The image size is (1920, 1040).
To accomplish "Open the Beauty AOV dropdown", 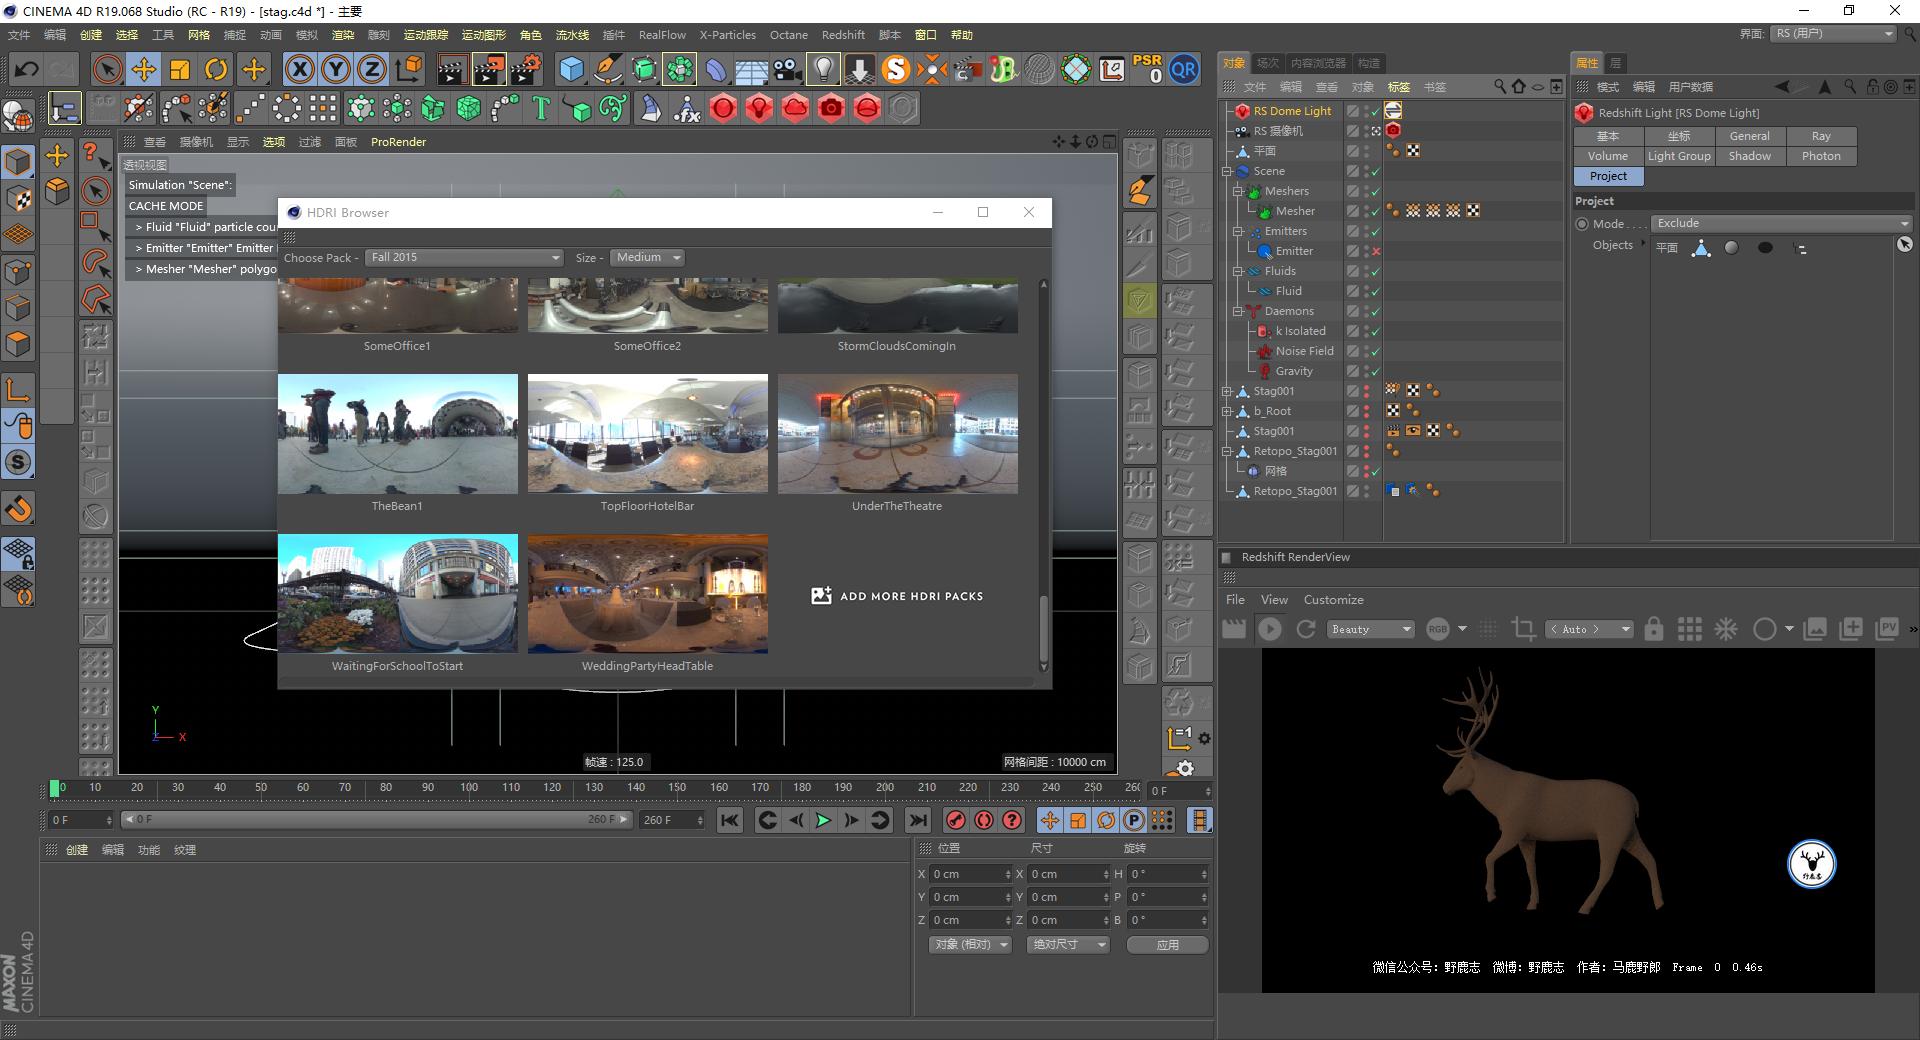I will [1370, 629].
